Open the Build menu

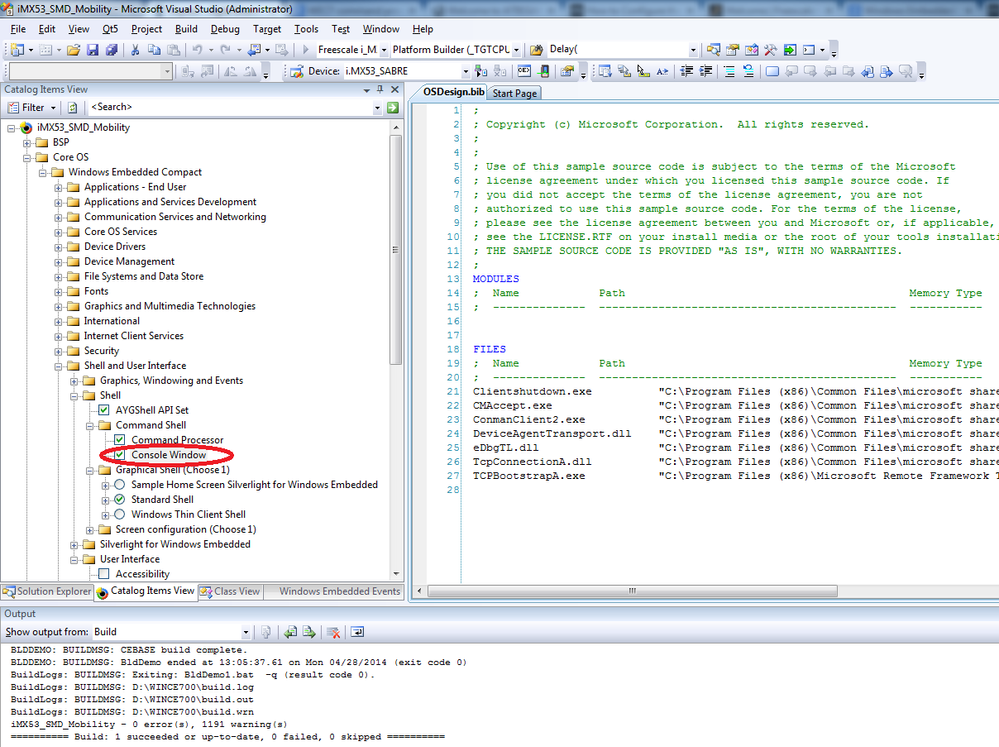tap(186, 29)
